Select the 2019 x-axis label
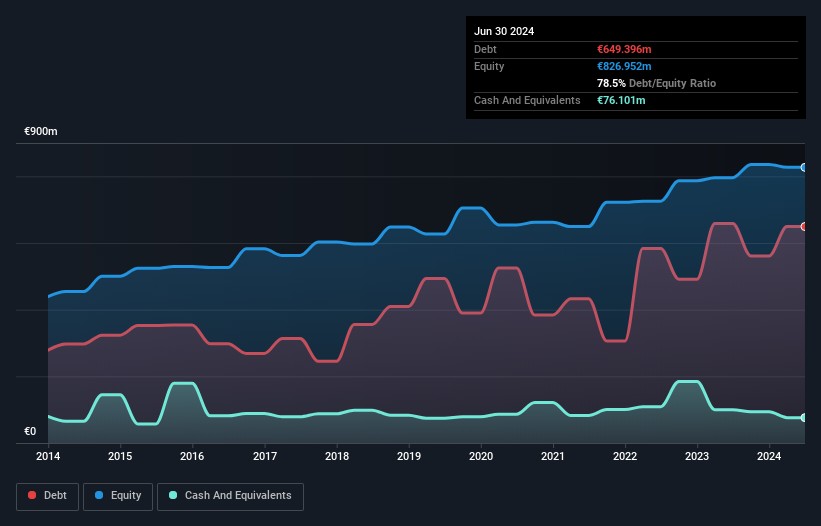 click(x=409, y=456)
